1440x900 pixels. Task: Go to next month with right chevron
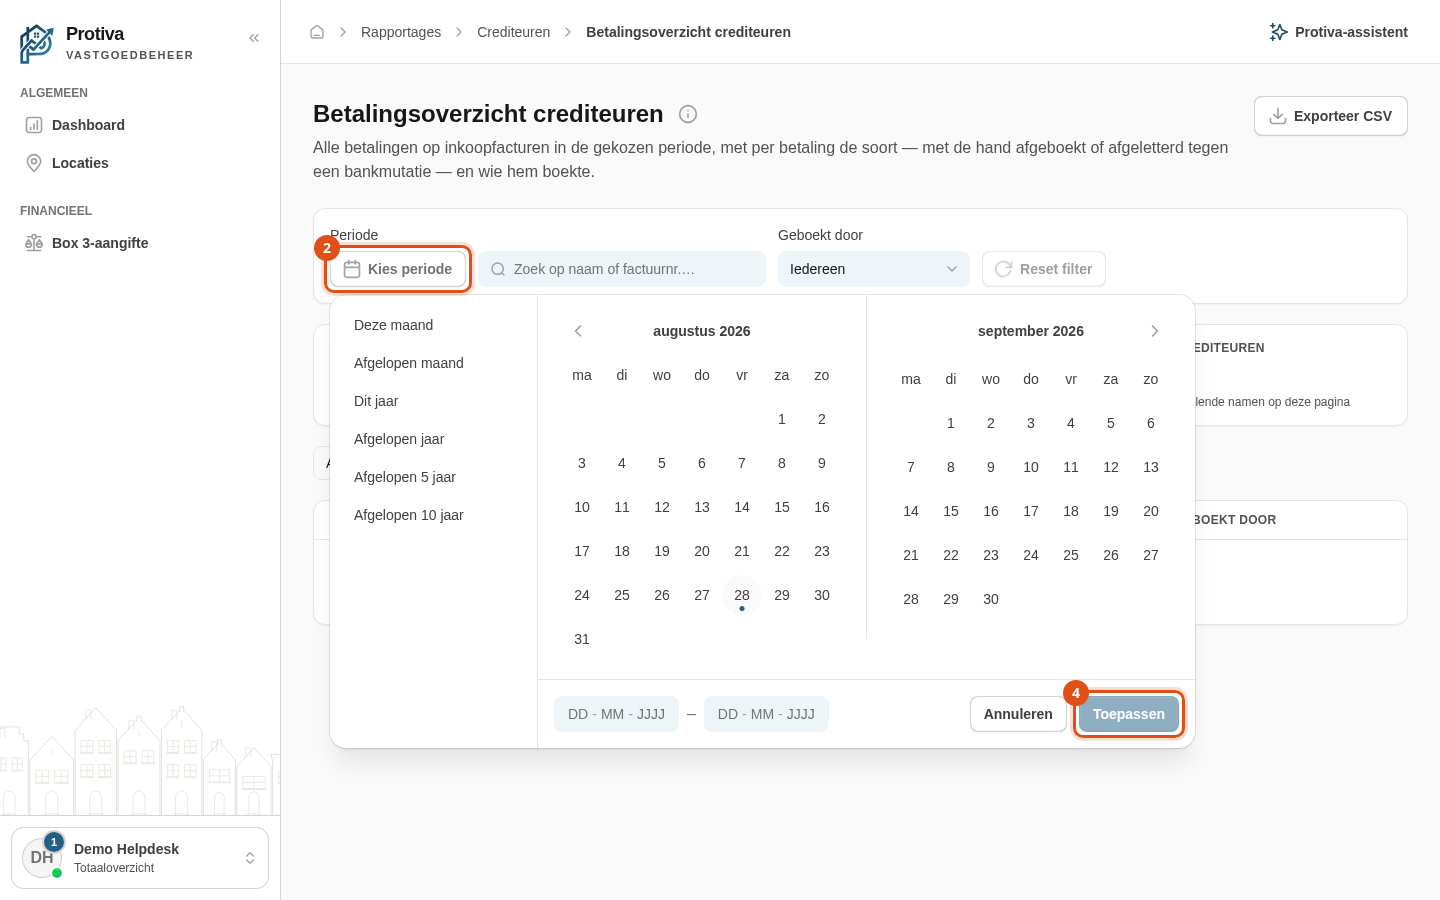1155,331
